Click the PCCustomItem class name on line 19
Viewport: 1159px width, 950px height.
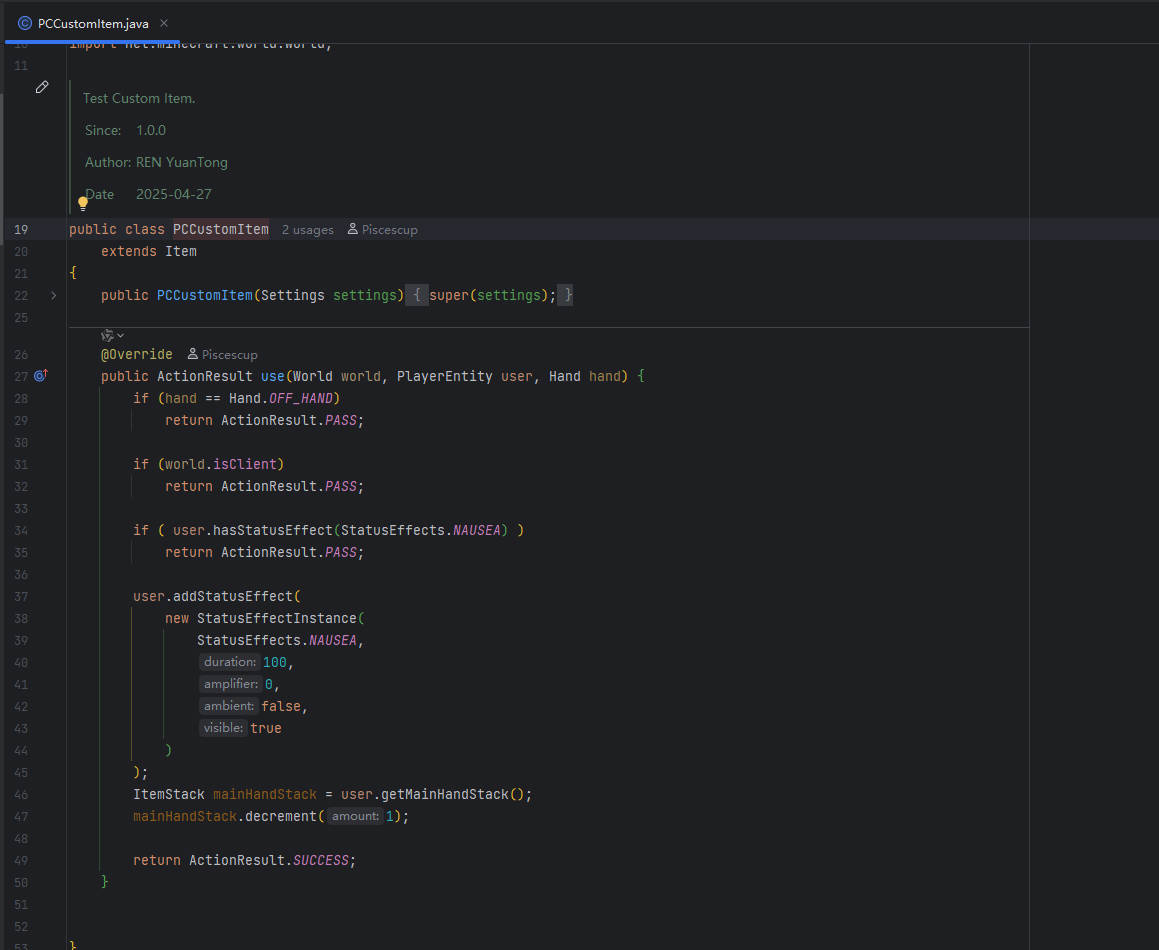[x=221, y=230]
